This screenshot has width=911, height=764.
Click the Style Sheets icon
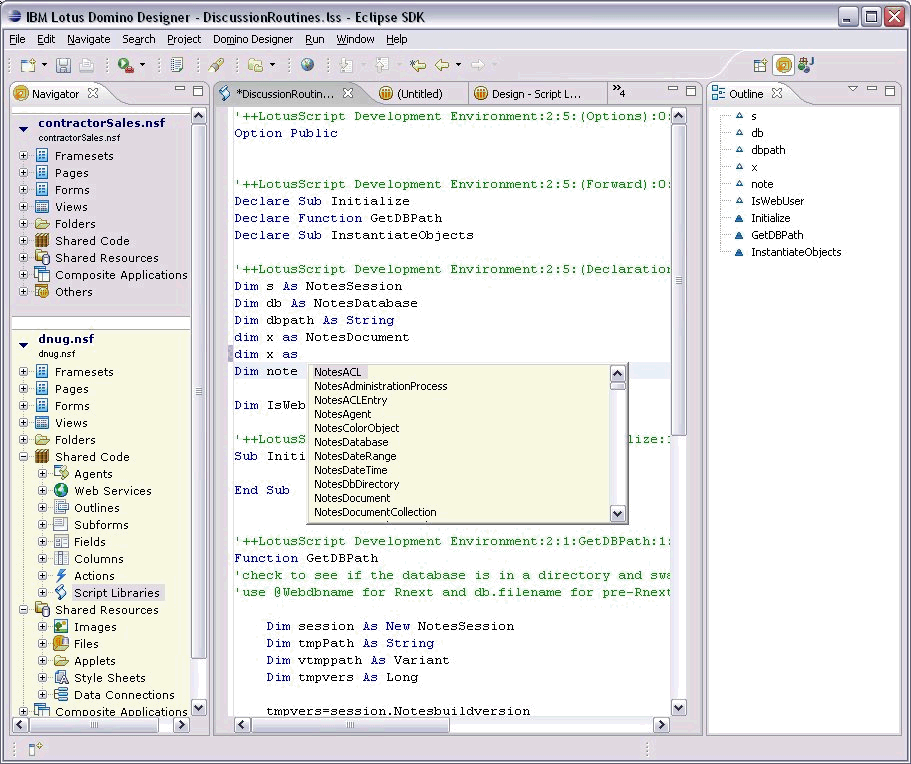pyautogui.click(x=61, y=677)
